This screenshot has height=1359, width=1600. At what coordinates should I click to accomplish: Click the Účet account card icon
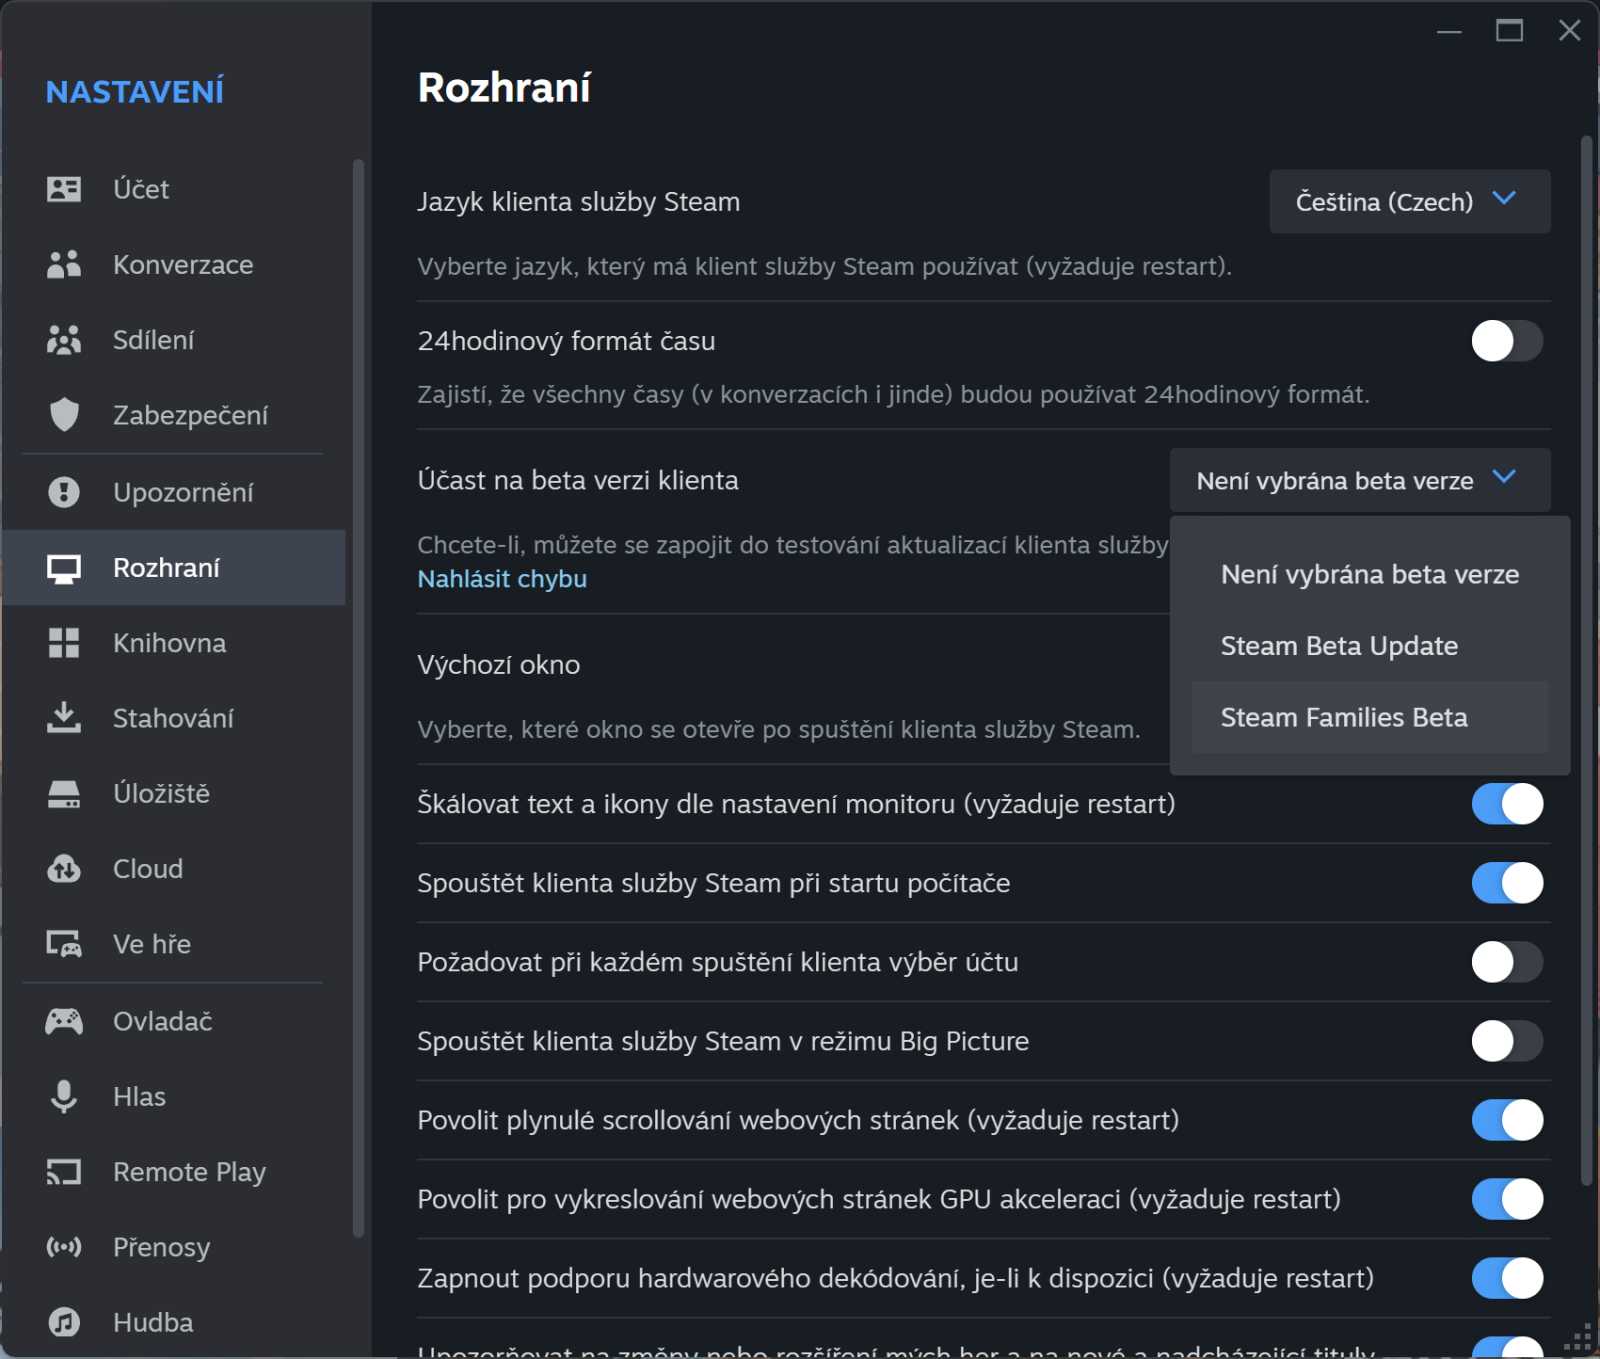click(x=64, y=189)
